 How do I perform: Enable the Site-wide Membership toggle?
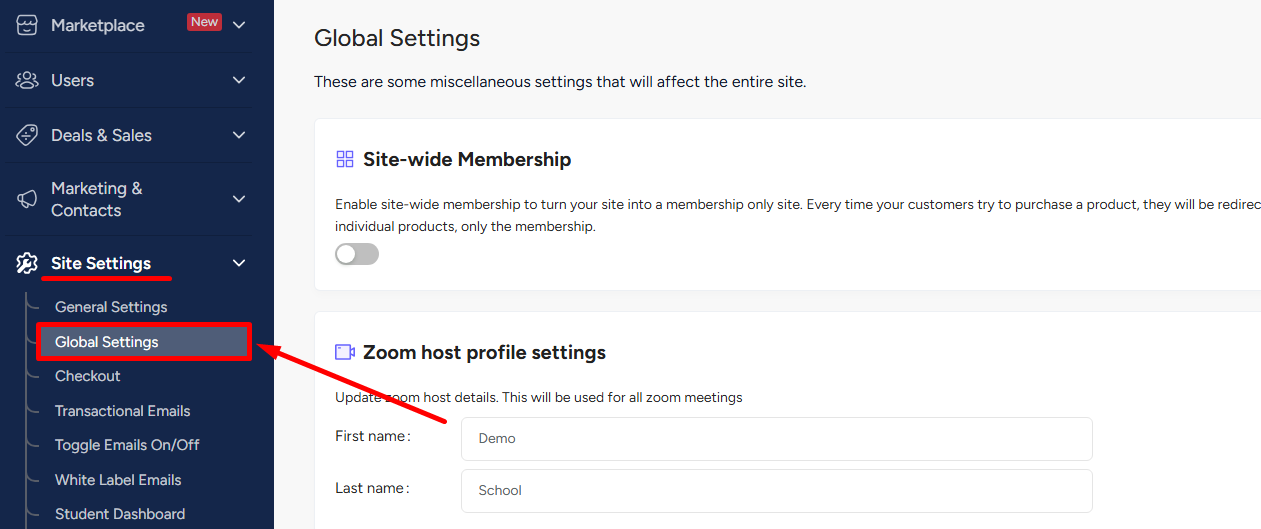pyautogui.click(x=357, y=254)
